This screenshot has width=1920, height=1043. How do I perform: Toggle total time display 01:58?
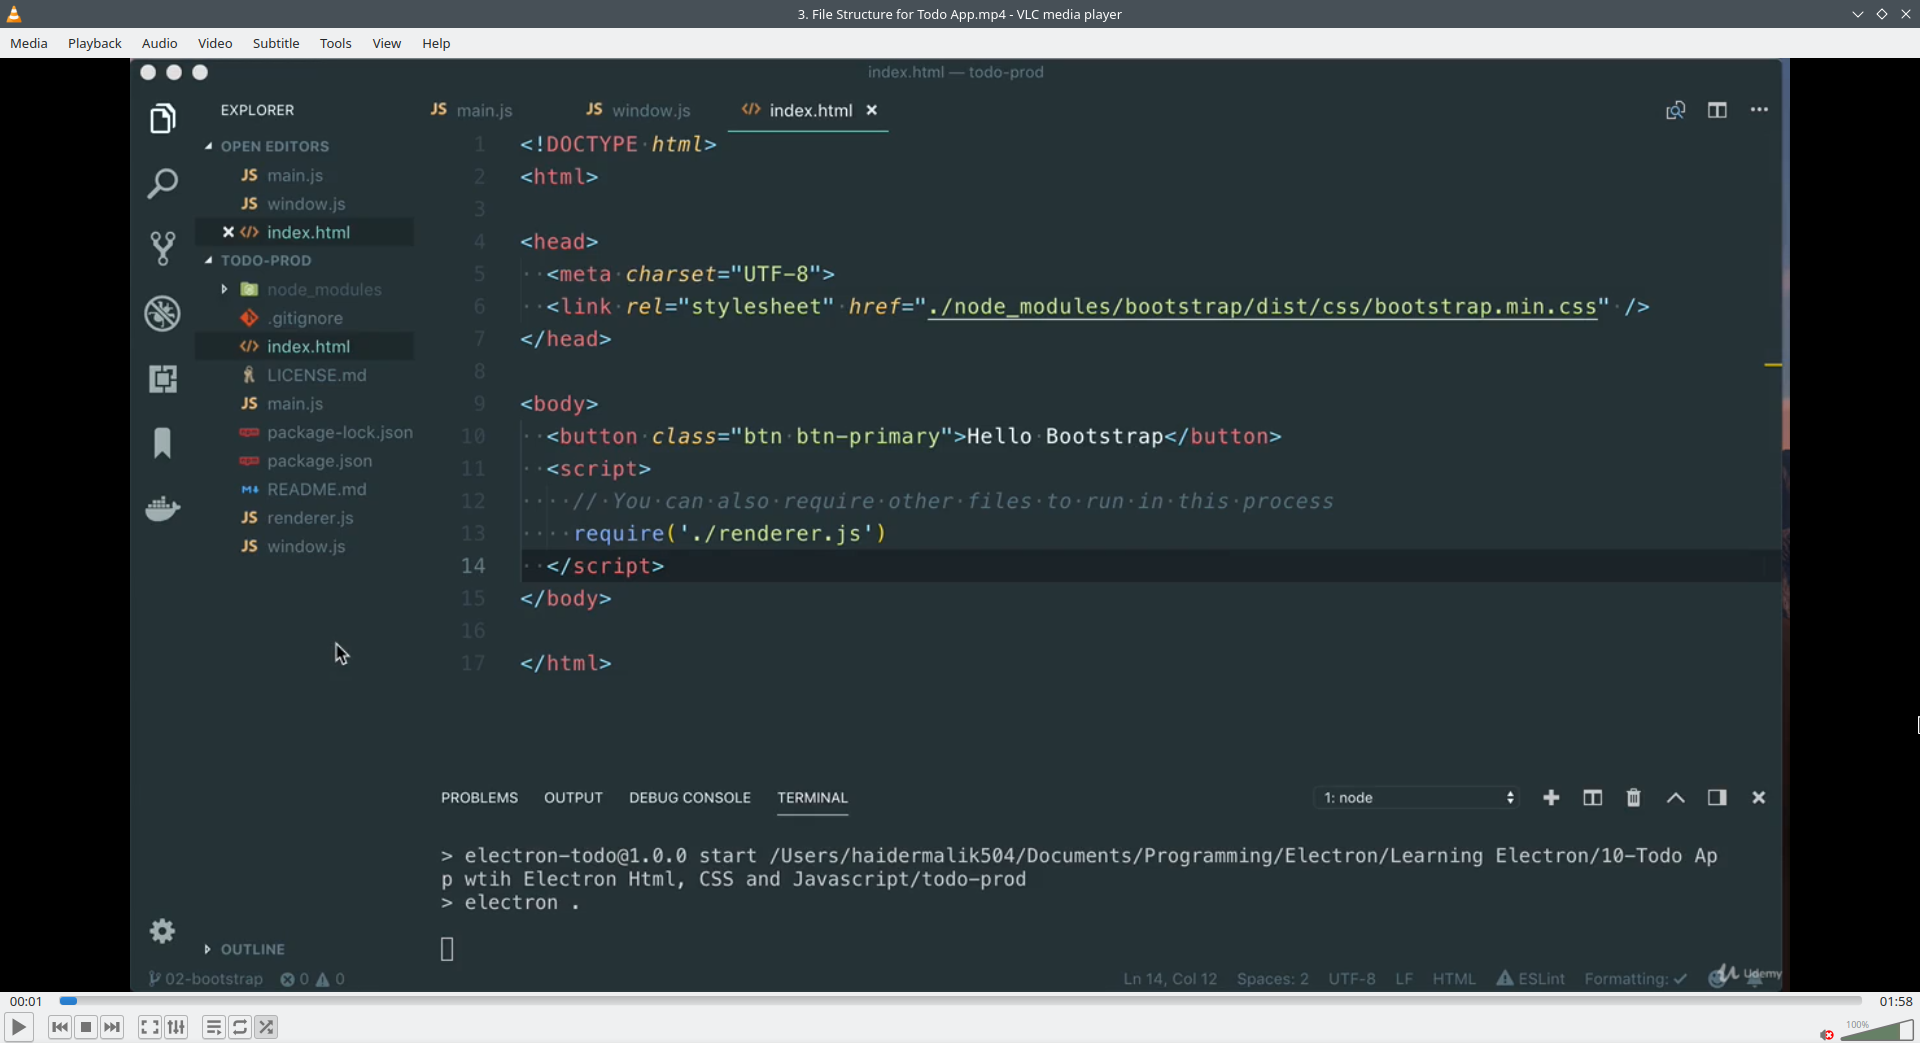pos(1896,1001)
